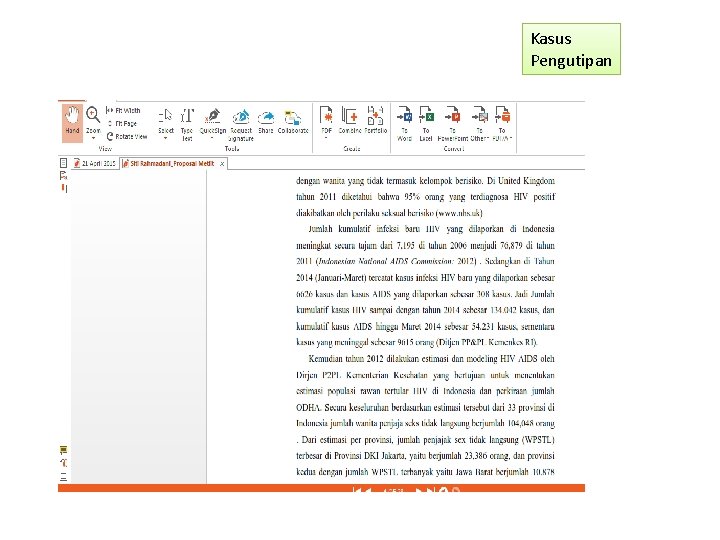Expand the QuickSign dropdown arrow
This screenshot has height=540, width=720.
click(212, 138)
